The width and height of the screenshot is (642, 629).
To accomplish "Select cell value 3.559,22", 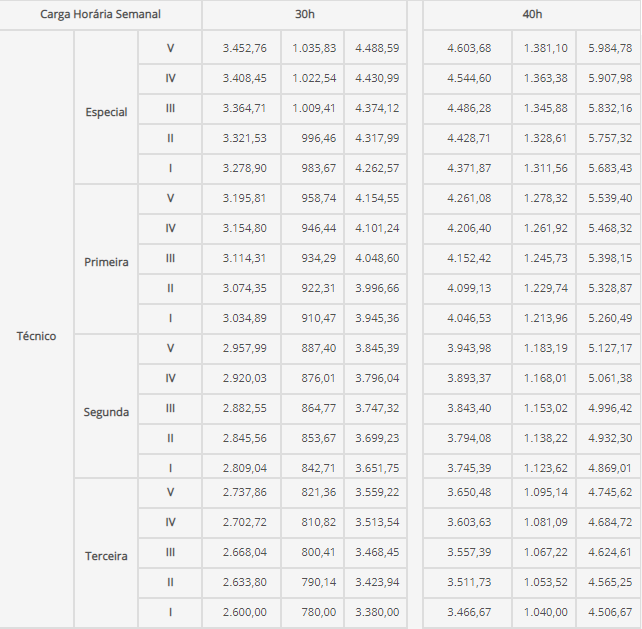I will coord(377,492).
